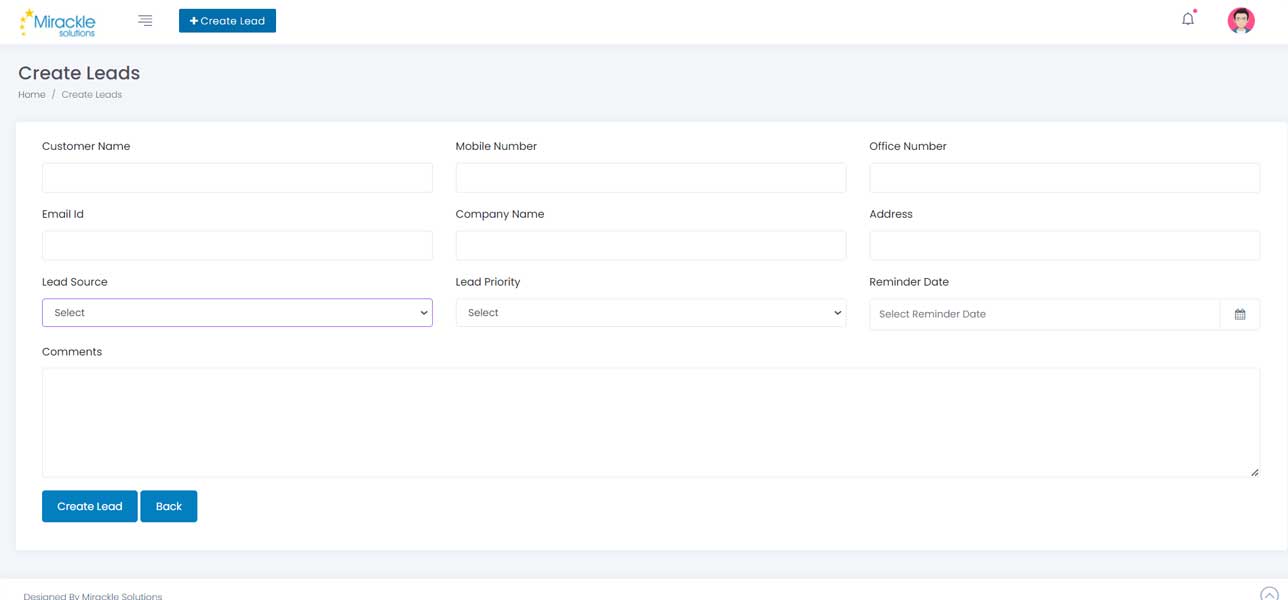
Task: Click the Customer Name label
Action: coord(86,146)
